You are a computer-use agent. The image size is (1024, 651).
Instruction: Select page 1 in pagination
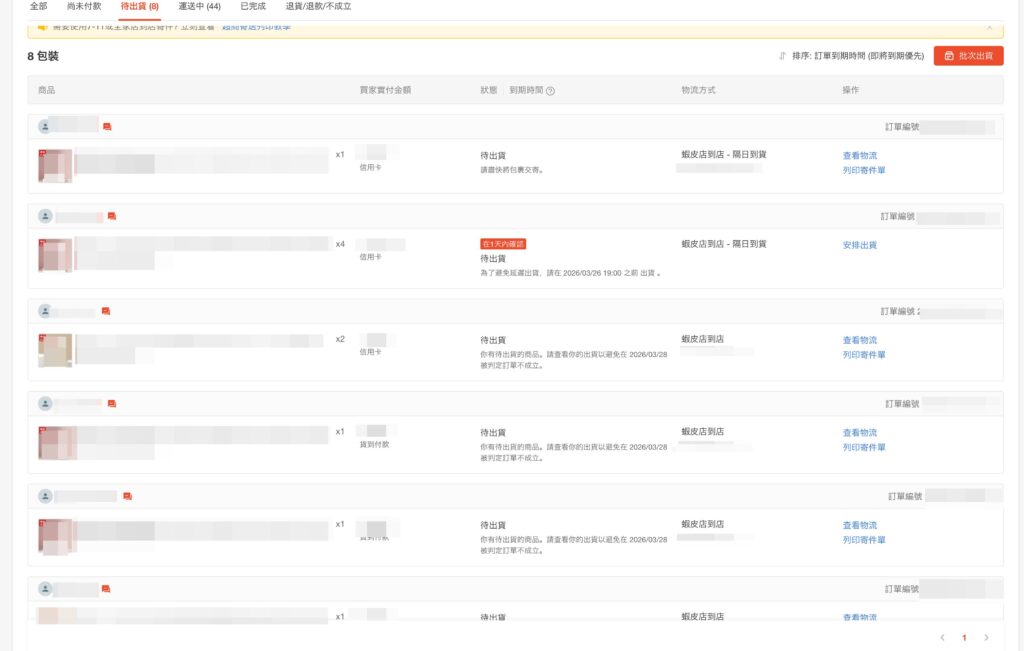[x=964, y=637]
